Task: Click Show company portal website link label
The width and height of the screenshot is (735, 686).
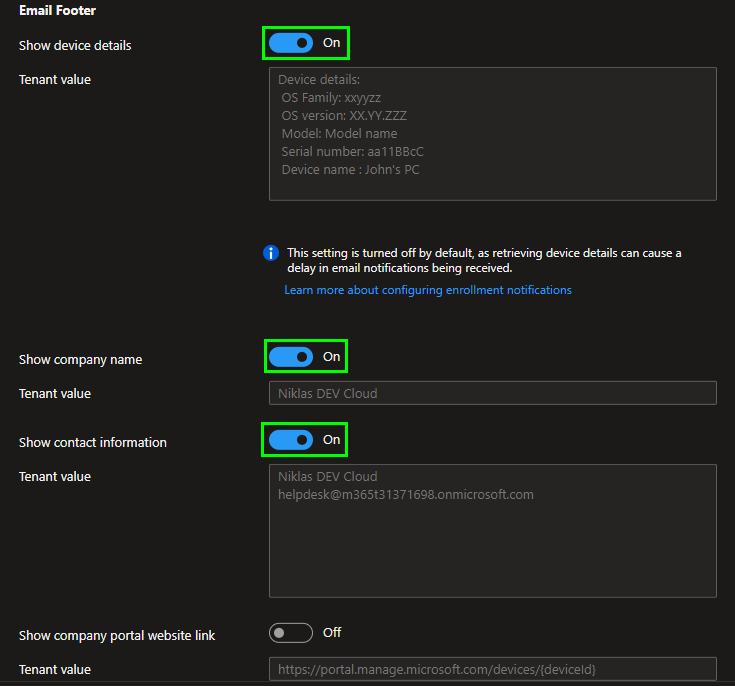Action: (117, 636)
